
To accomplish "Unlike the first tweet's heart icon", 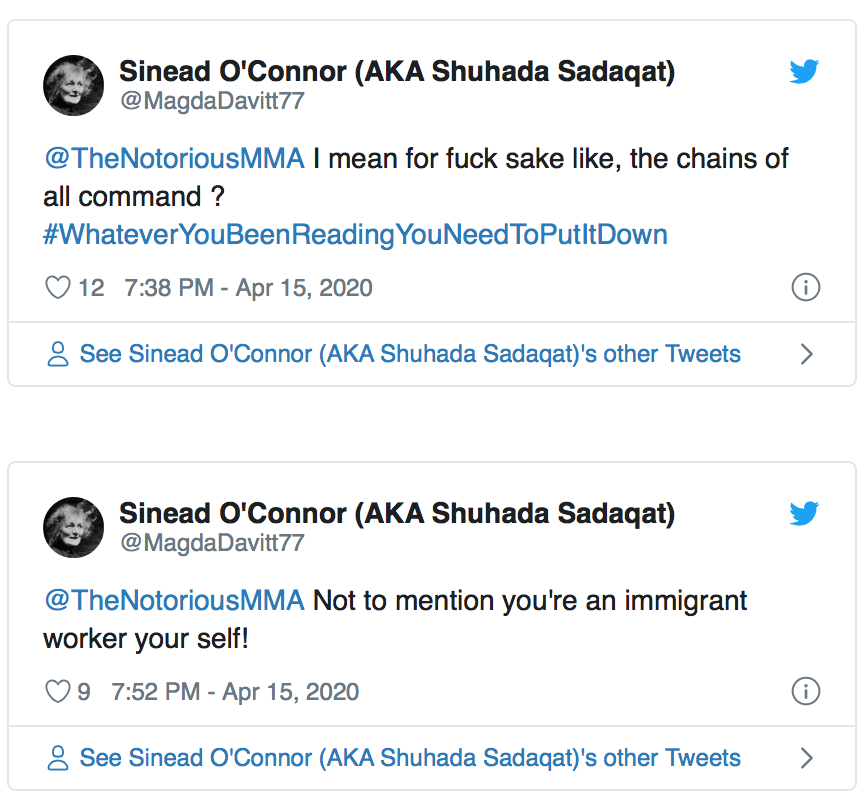I will [x=57, y=287].
